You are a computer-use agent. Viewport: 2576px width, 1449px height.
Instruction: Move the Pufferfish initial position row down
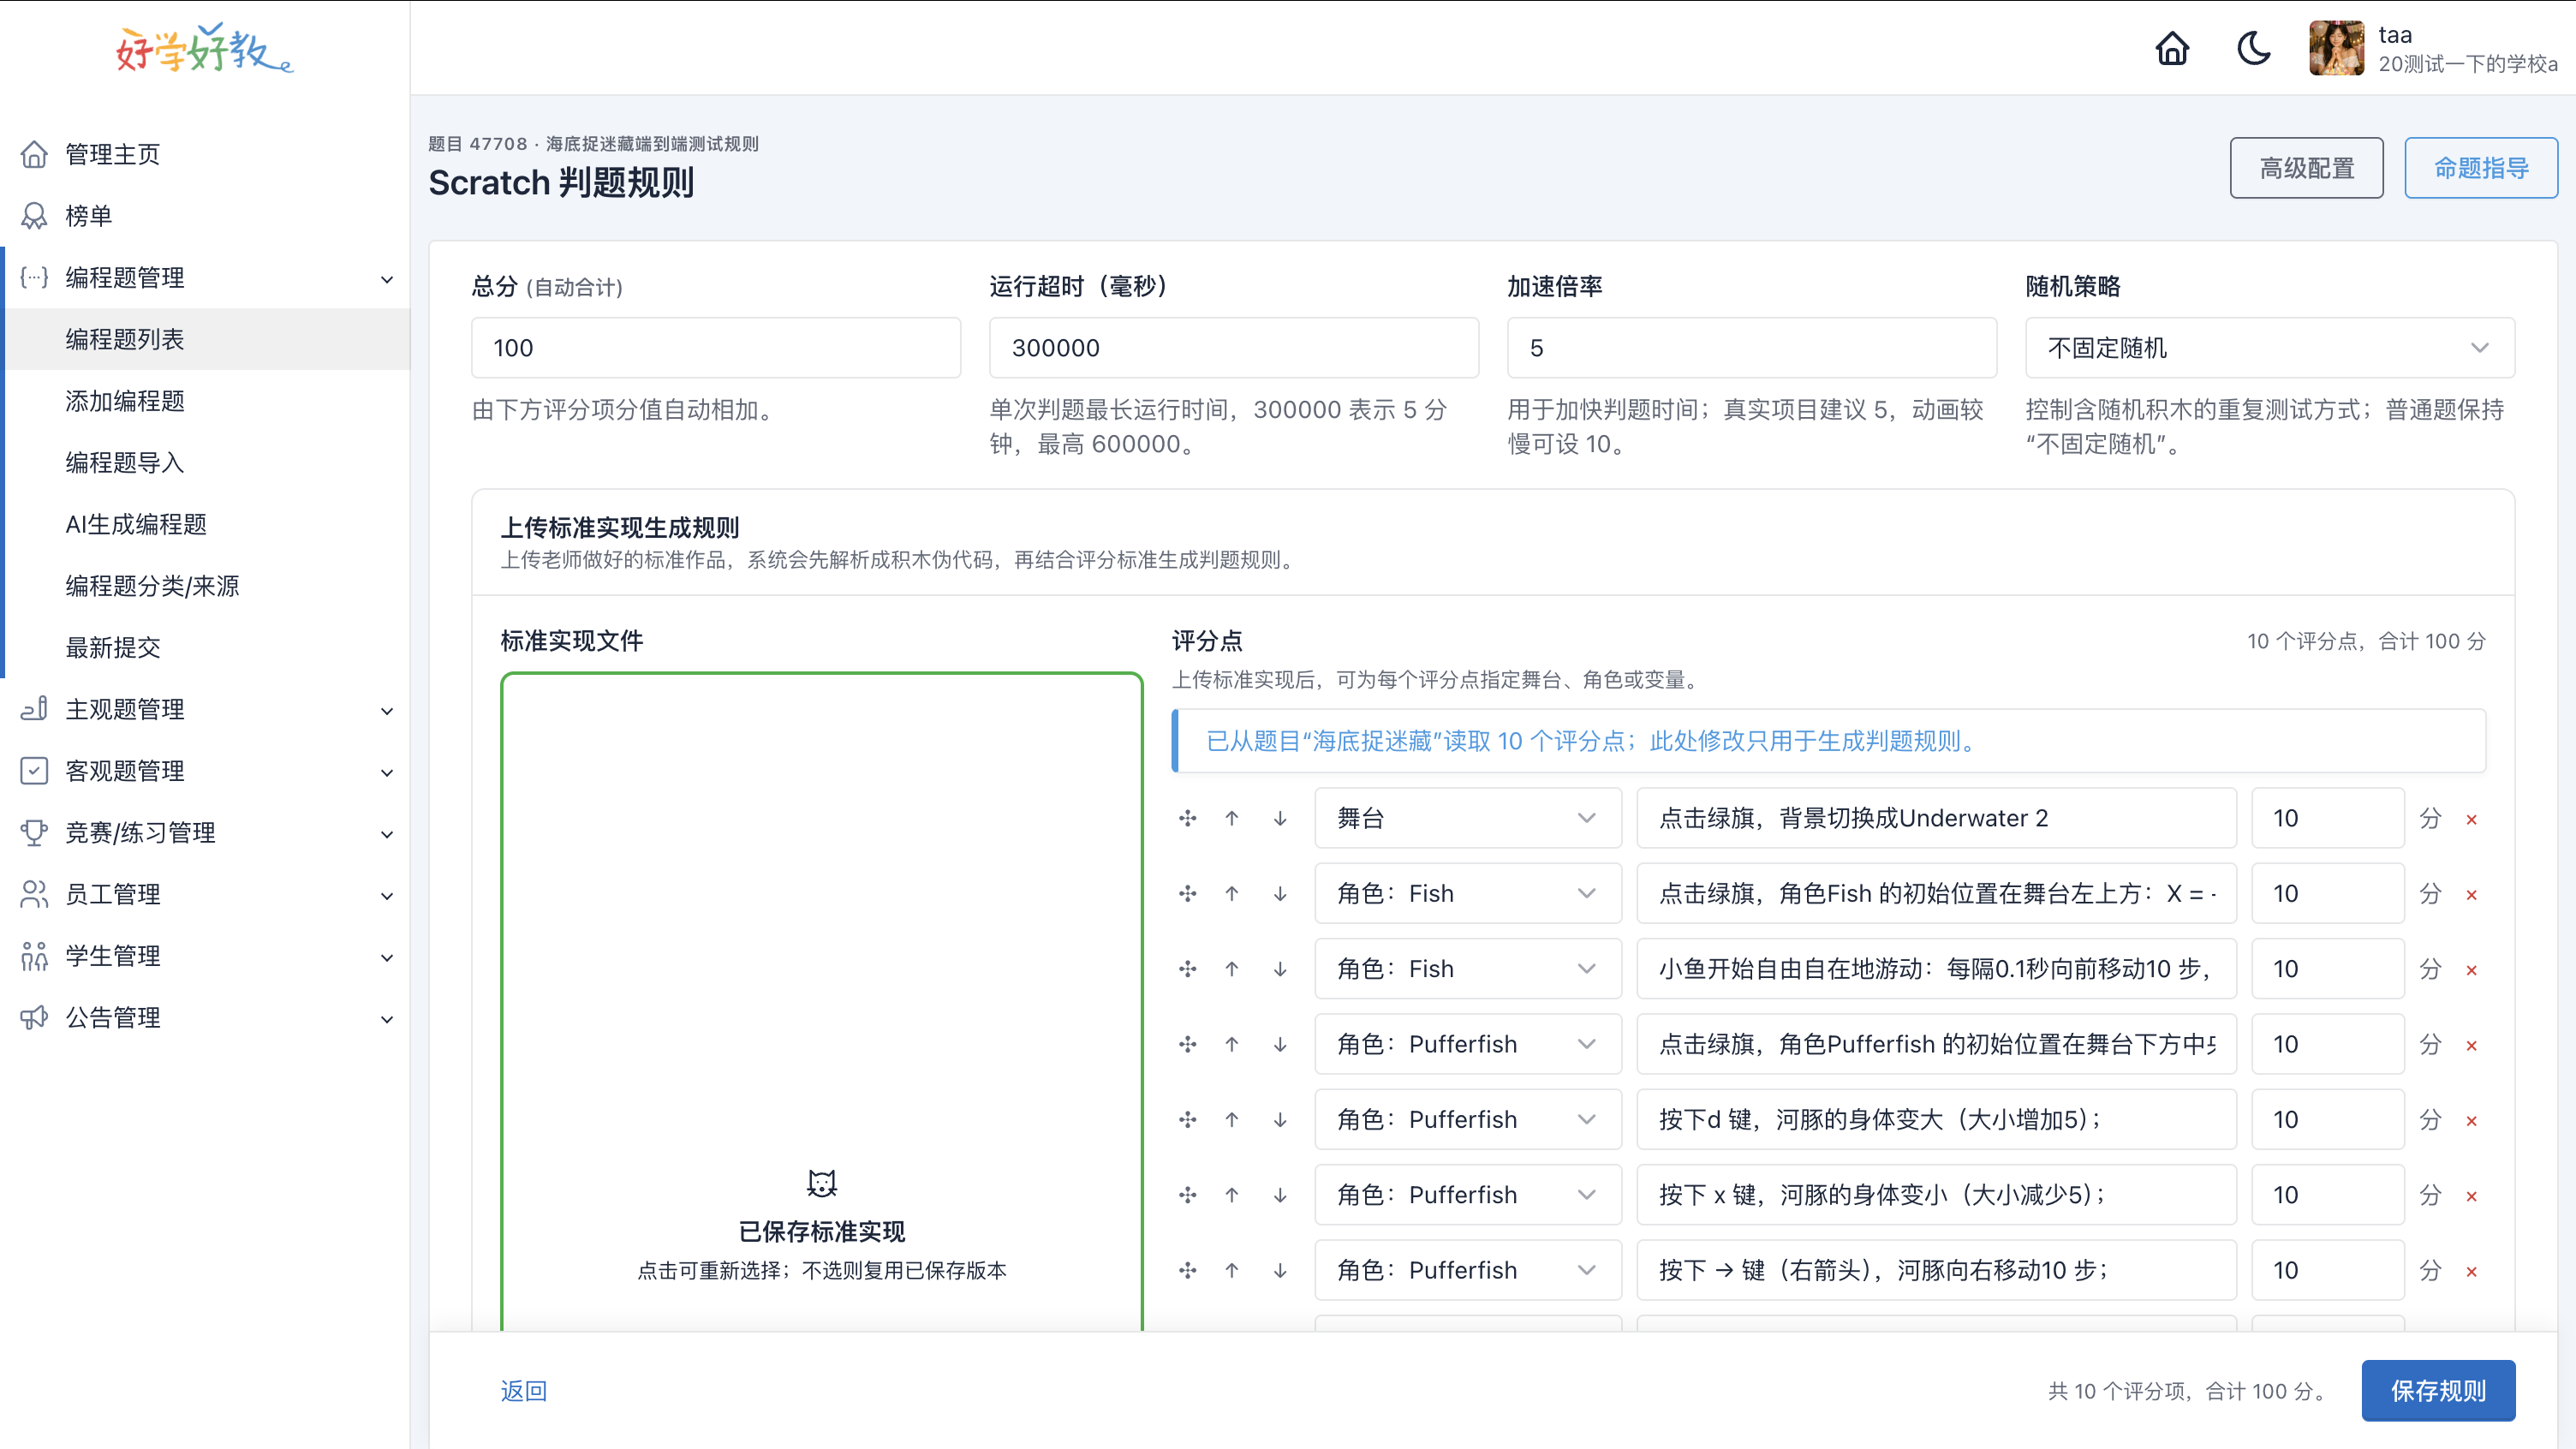click(x=1280, y=1044)
